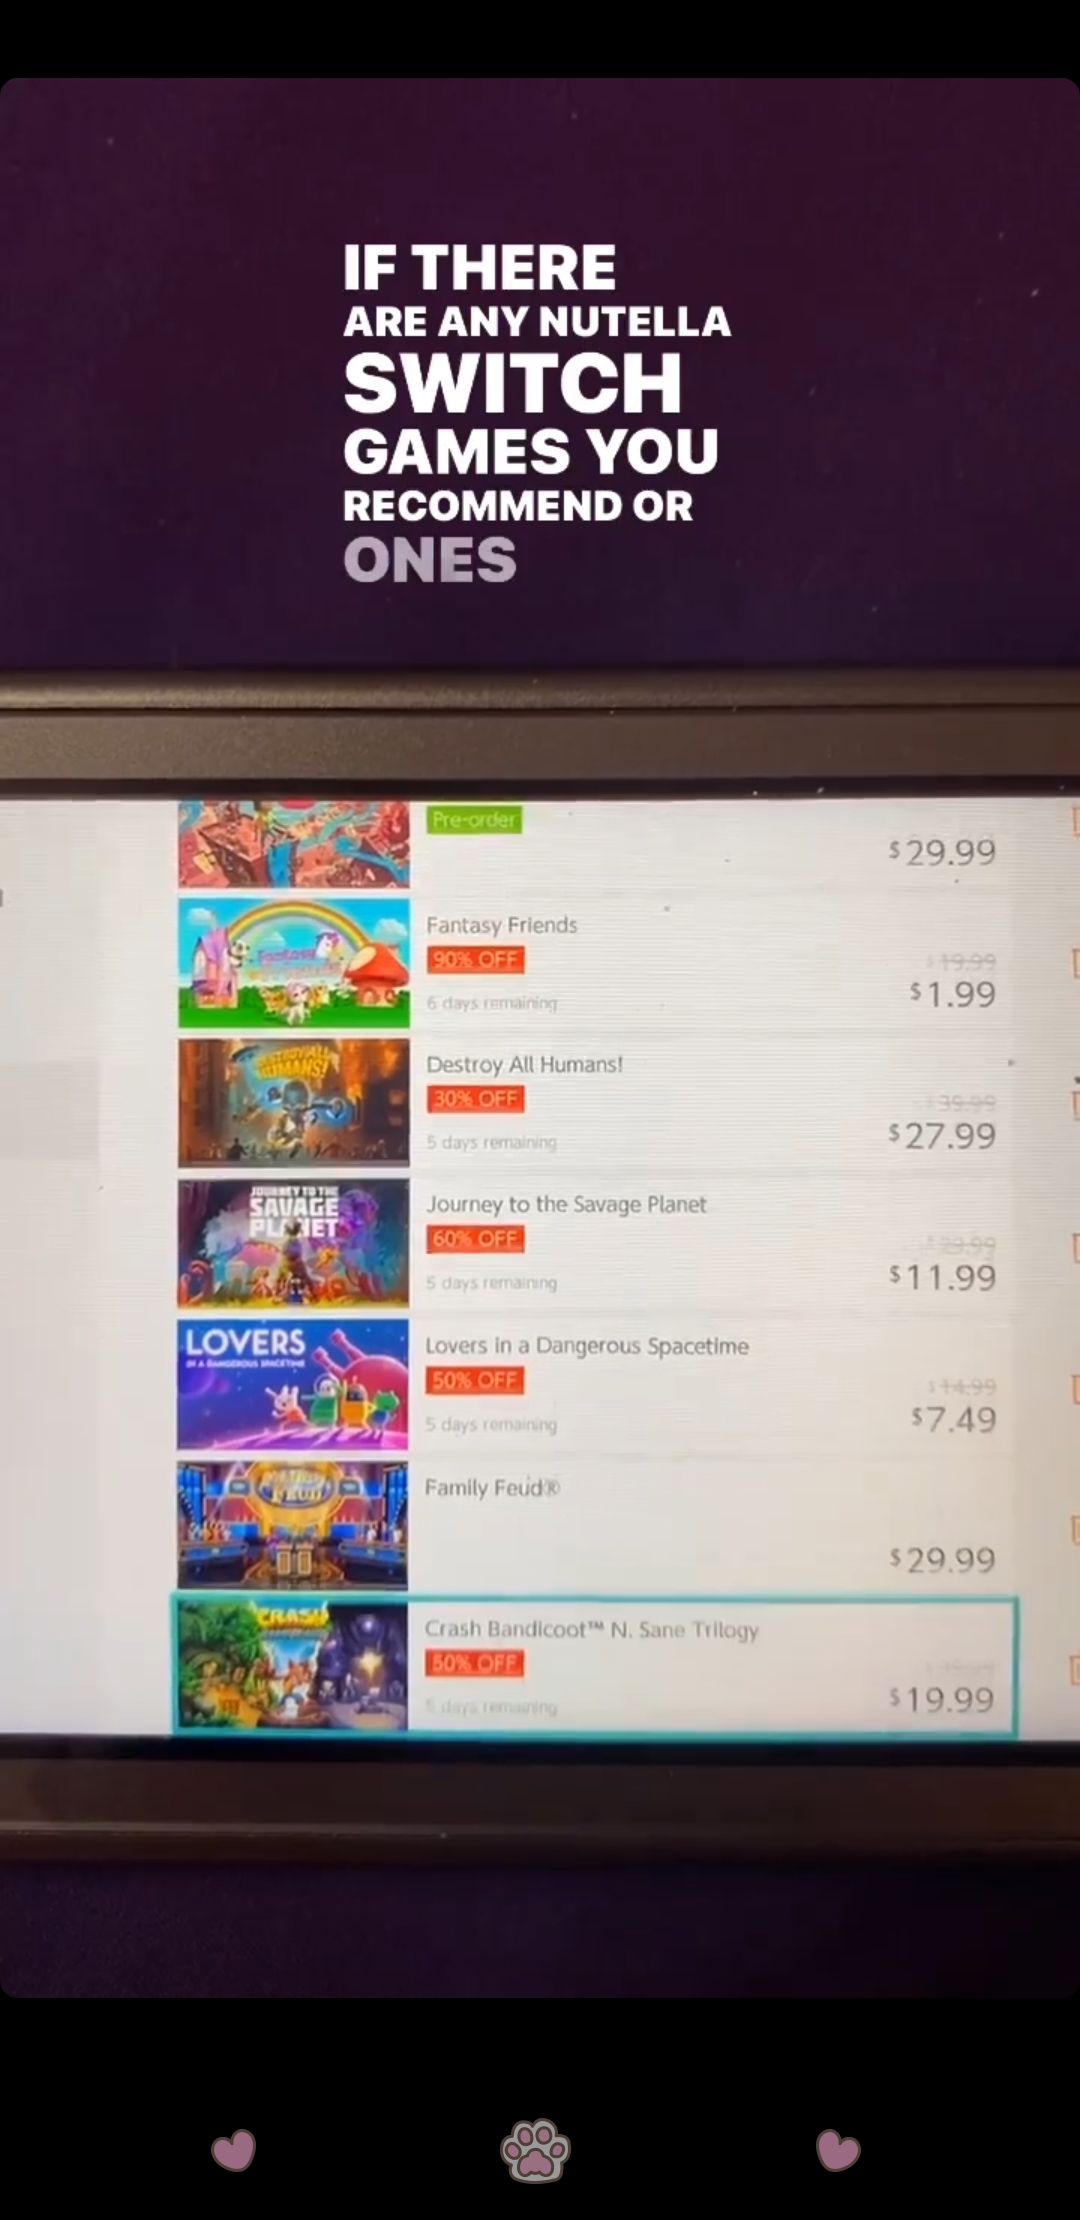Click the $27.99 price for Destroy All Humans!
Image resolution: width=1080 pixels, height=2220 pixels.
coord(942,1136)
